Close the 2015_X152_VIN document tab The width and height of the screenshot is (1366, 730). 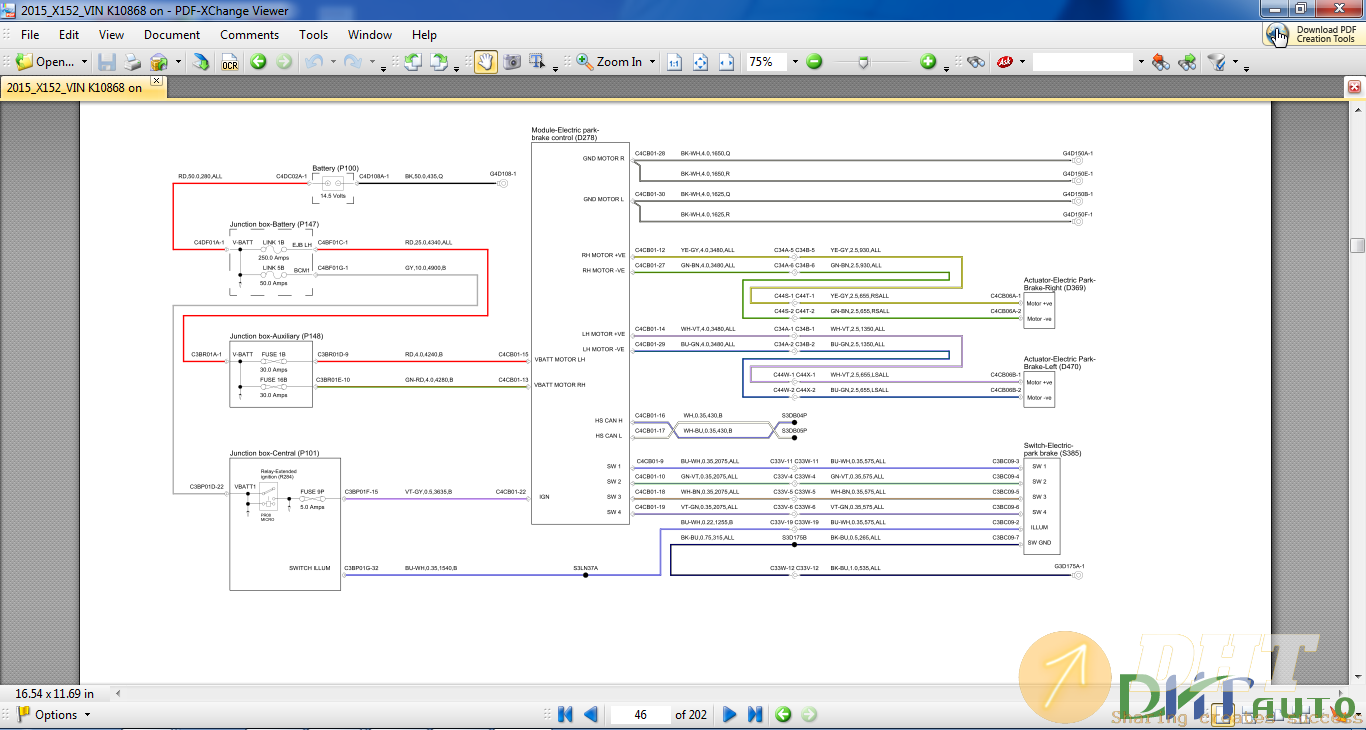coord(157,82)
